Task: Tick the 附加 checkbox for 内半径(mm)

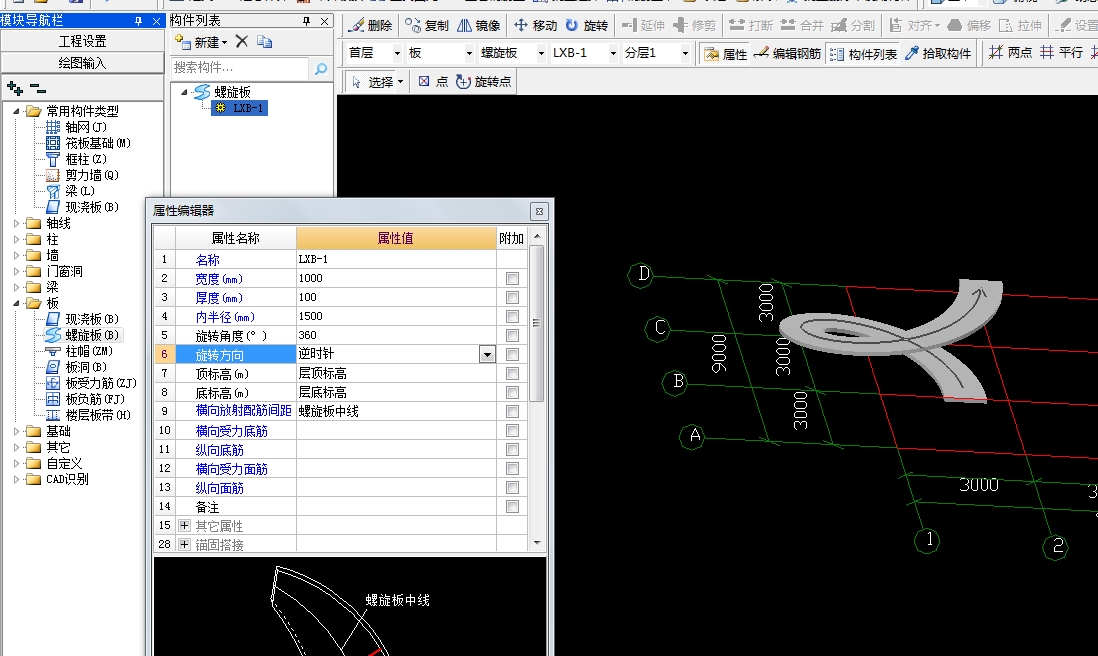Action: point(513,316)
